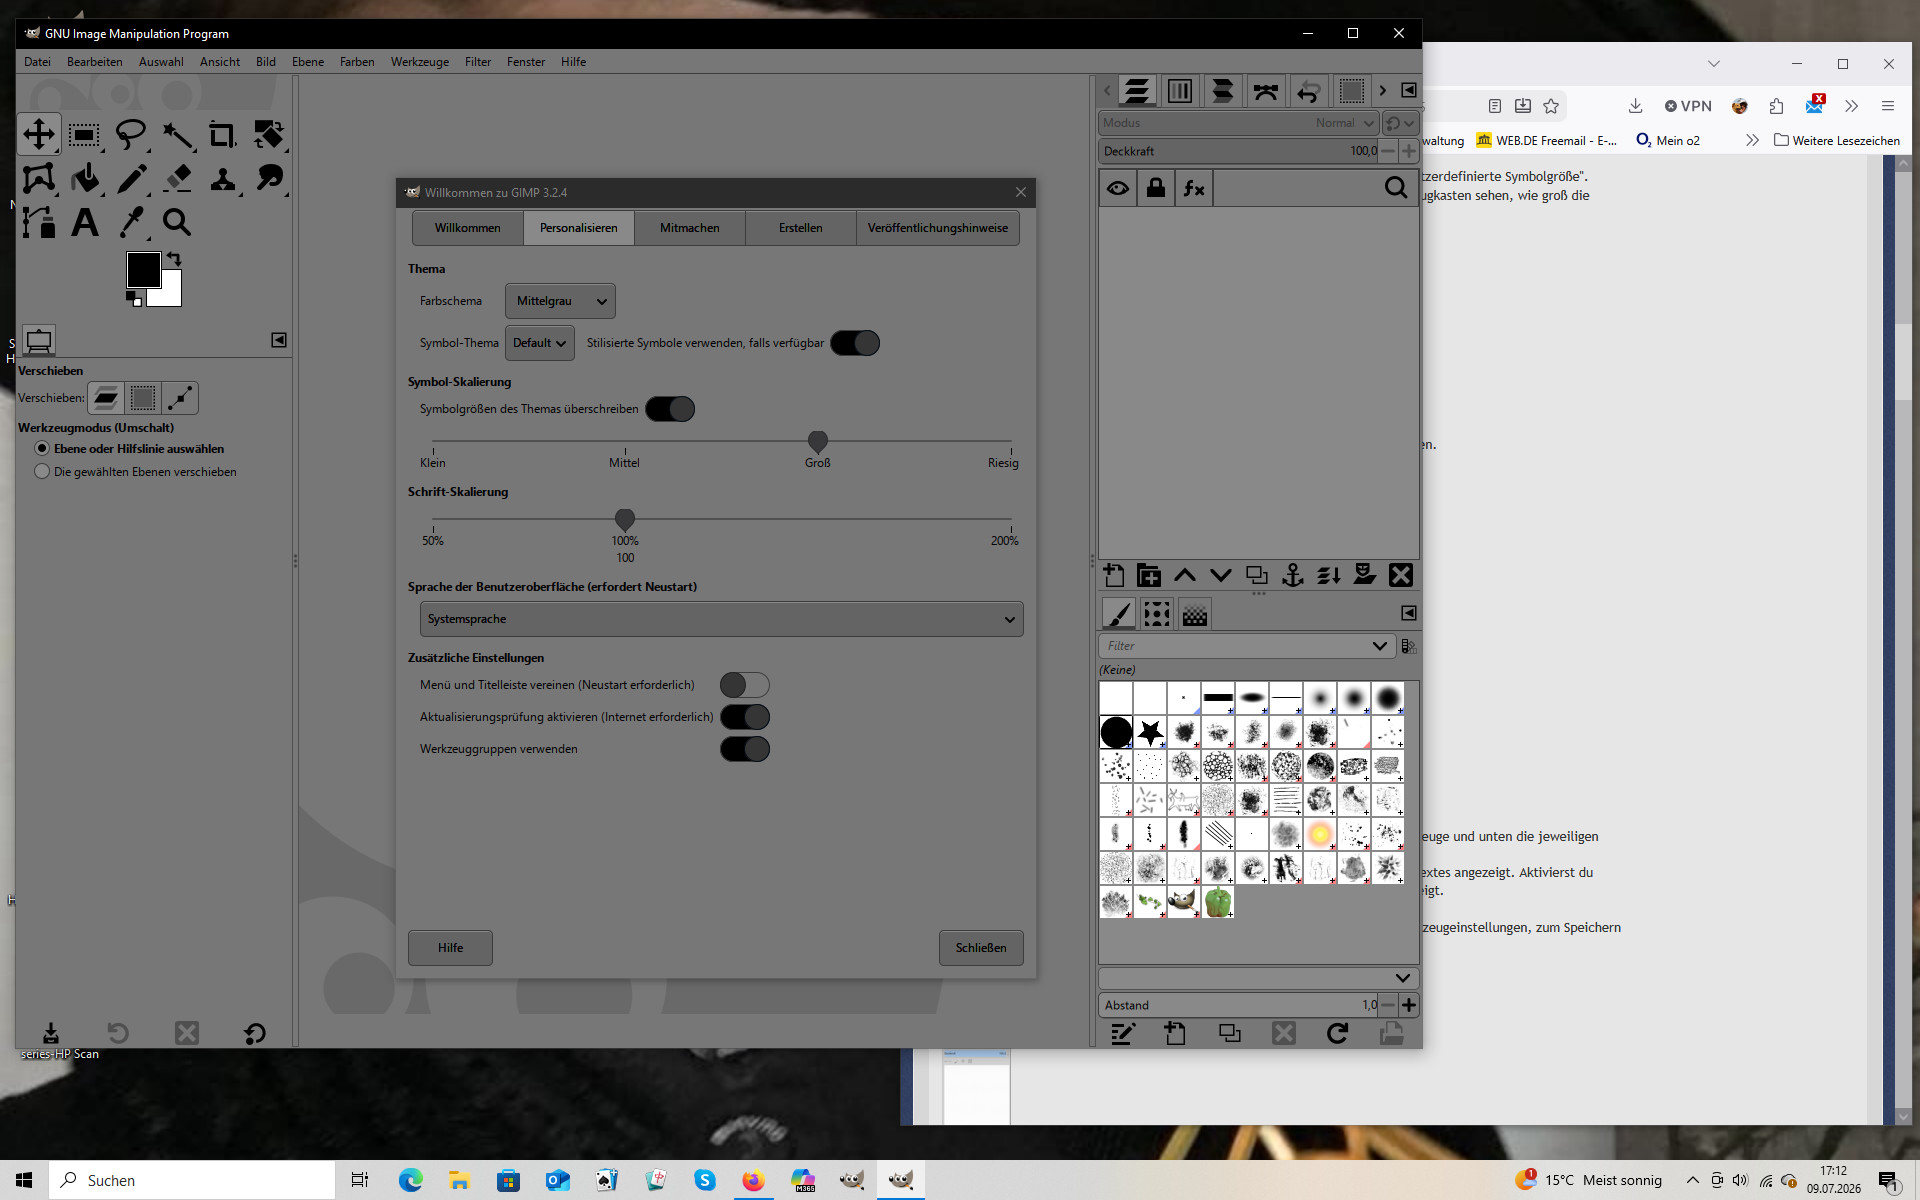
Task: Open the Channels dock tab
Action: [1180, 91]
